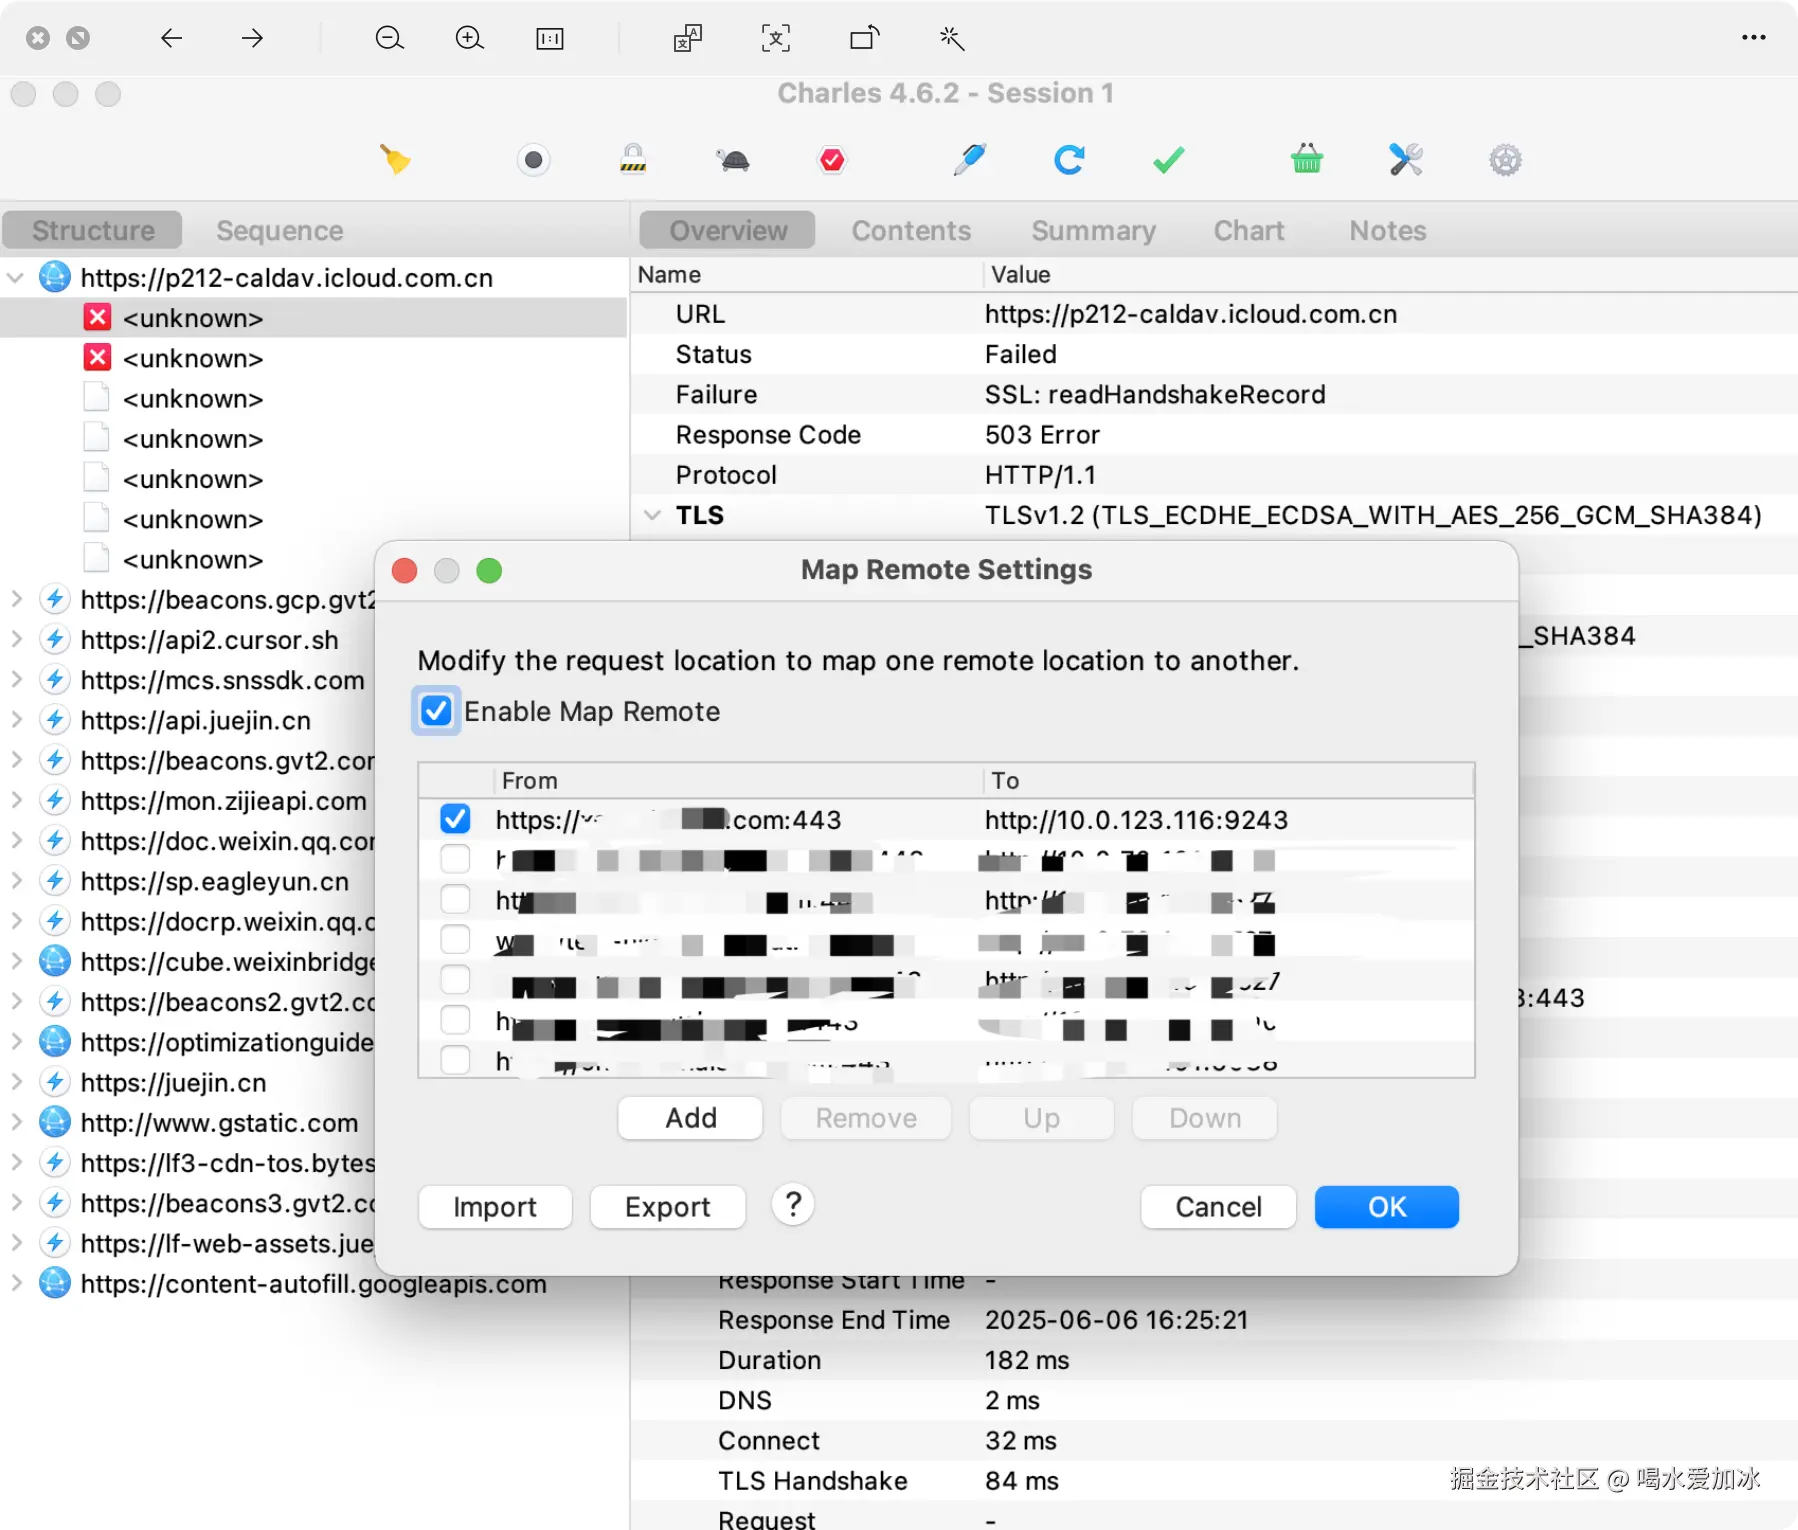Select the https://juejin.cn host entry

click(x=173, y=1082)
